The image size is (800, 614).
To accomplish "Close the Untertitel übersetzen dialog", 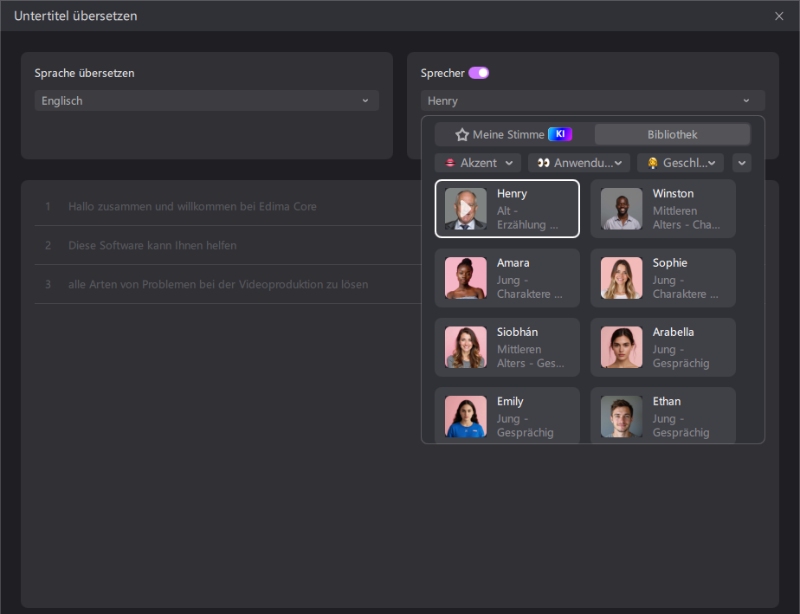I will [779, 16].
